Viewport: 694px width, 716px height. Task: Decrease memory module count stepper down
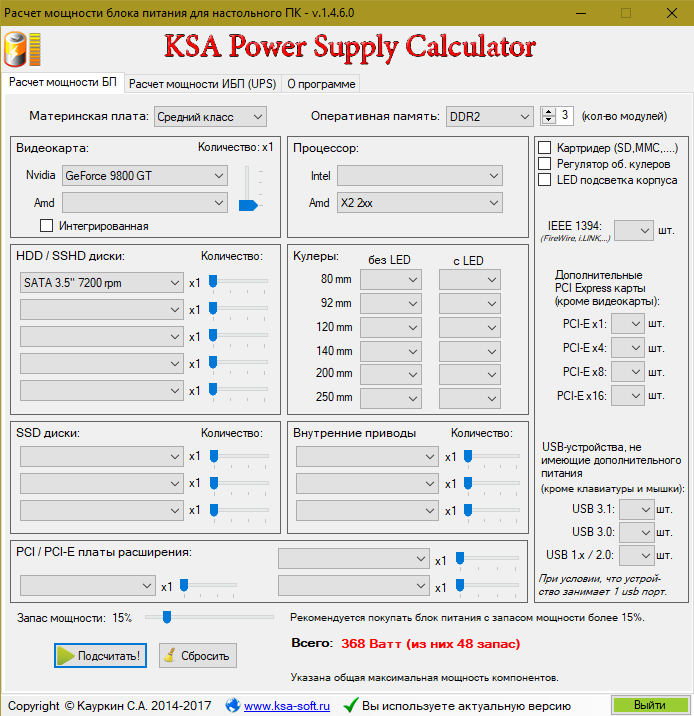coord(548,120)
